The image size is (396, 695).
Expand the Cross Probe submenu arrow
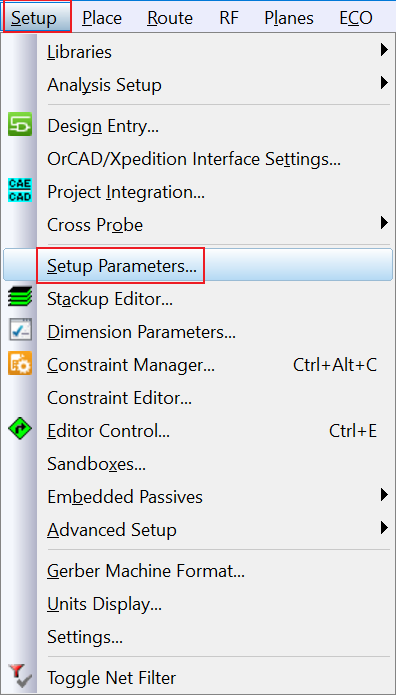click(384, 223)
